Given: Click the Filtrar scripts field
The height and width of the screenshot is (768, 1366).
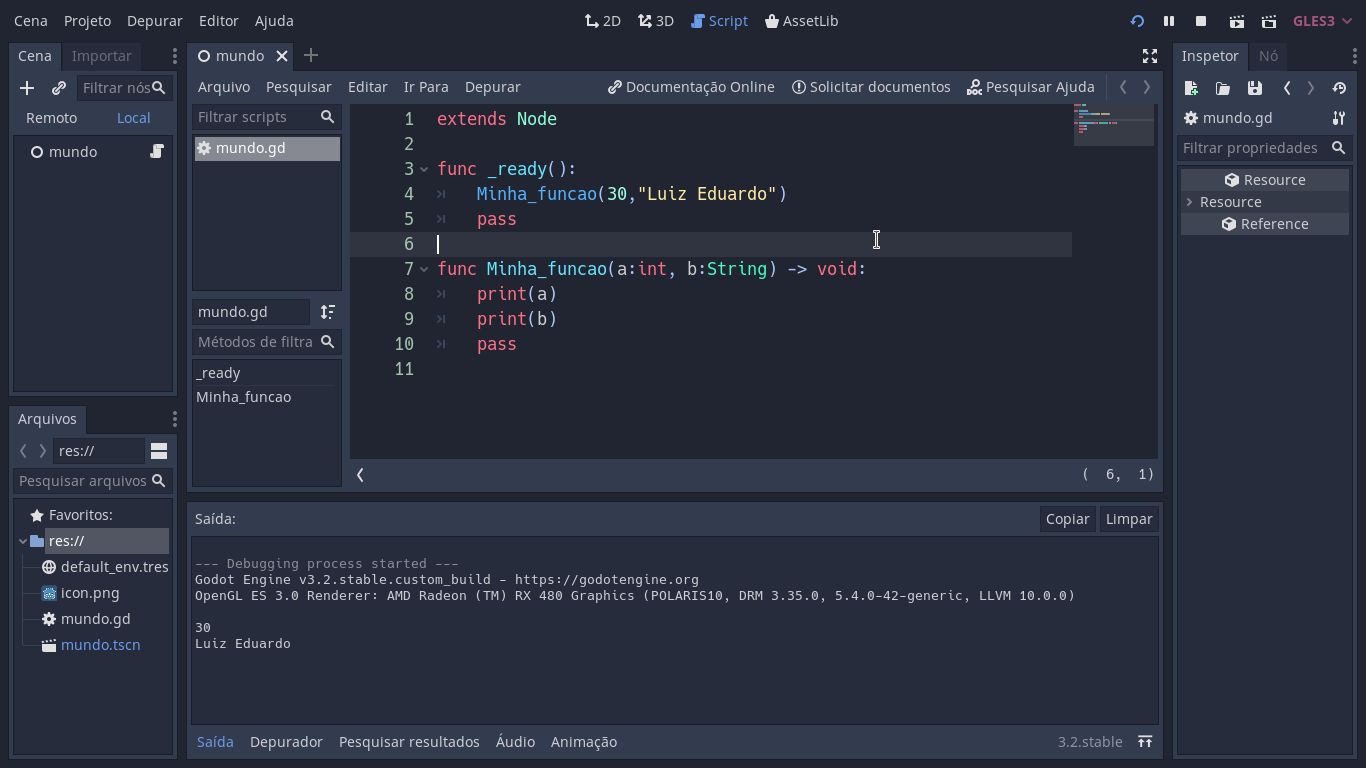Looking at the screenshot, I should 266,117.
